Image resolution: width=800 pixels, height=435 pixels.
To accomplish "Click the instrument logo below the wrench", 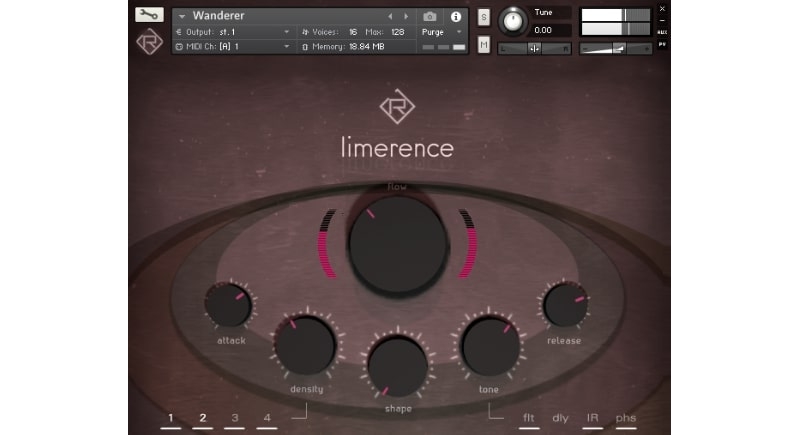I will click(149, 42).
